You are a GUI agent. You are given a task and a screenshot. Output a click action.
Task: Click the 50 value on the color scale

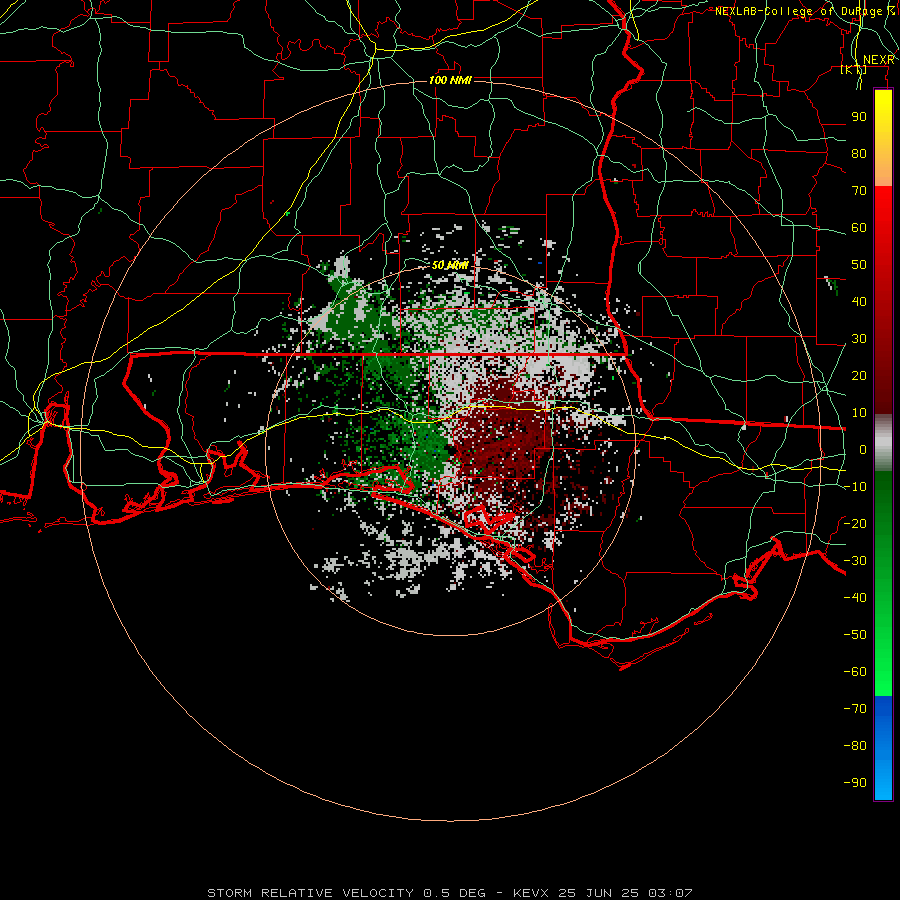pos(859,265)
